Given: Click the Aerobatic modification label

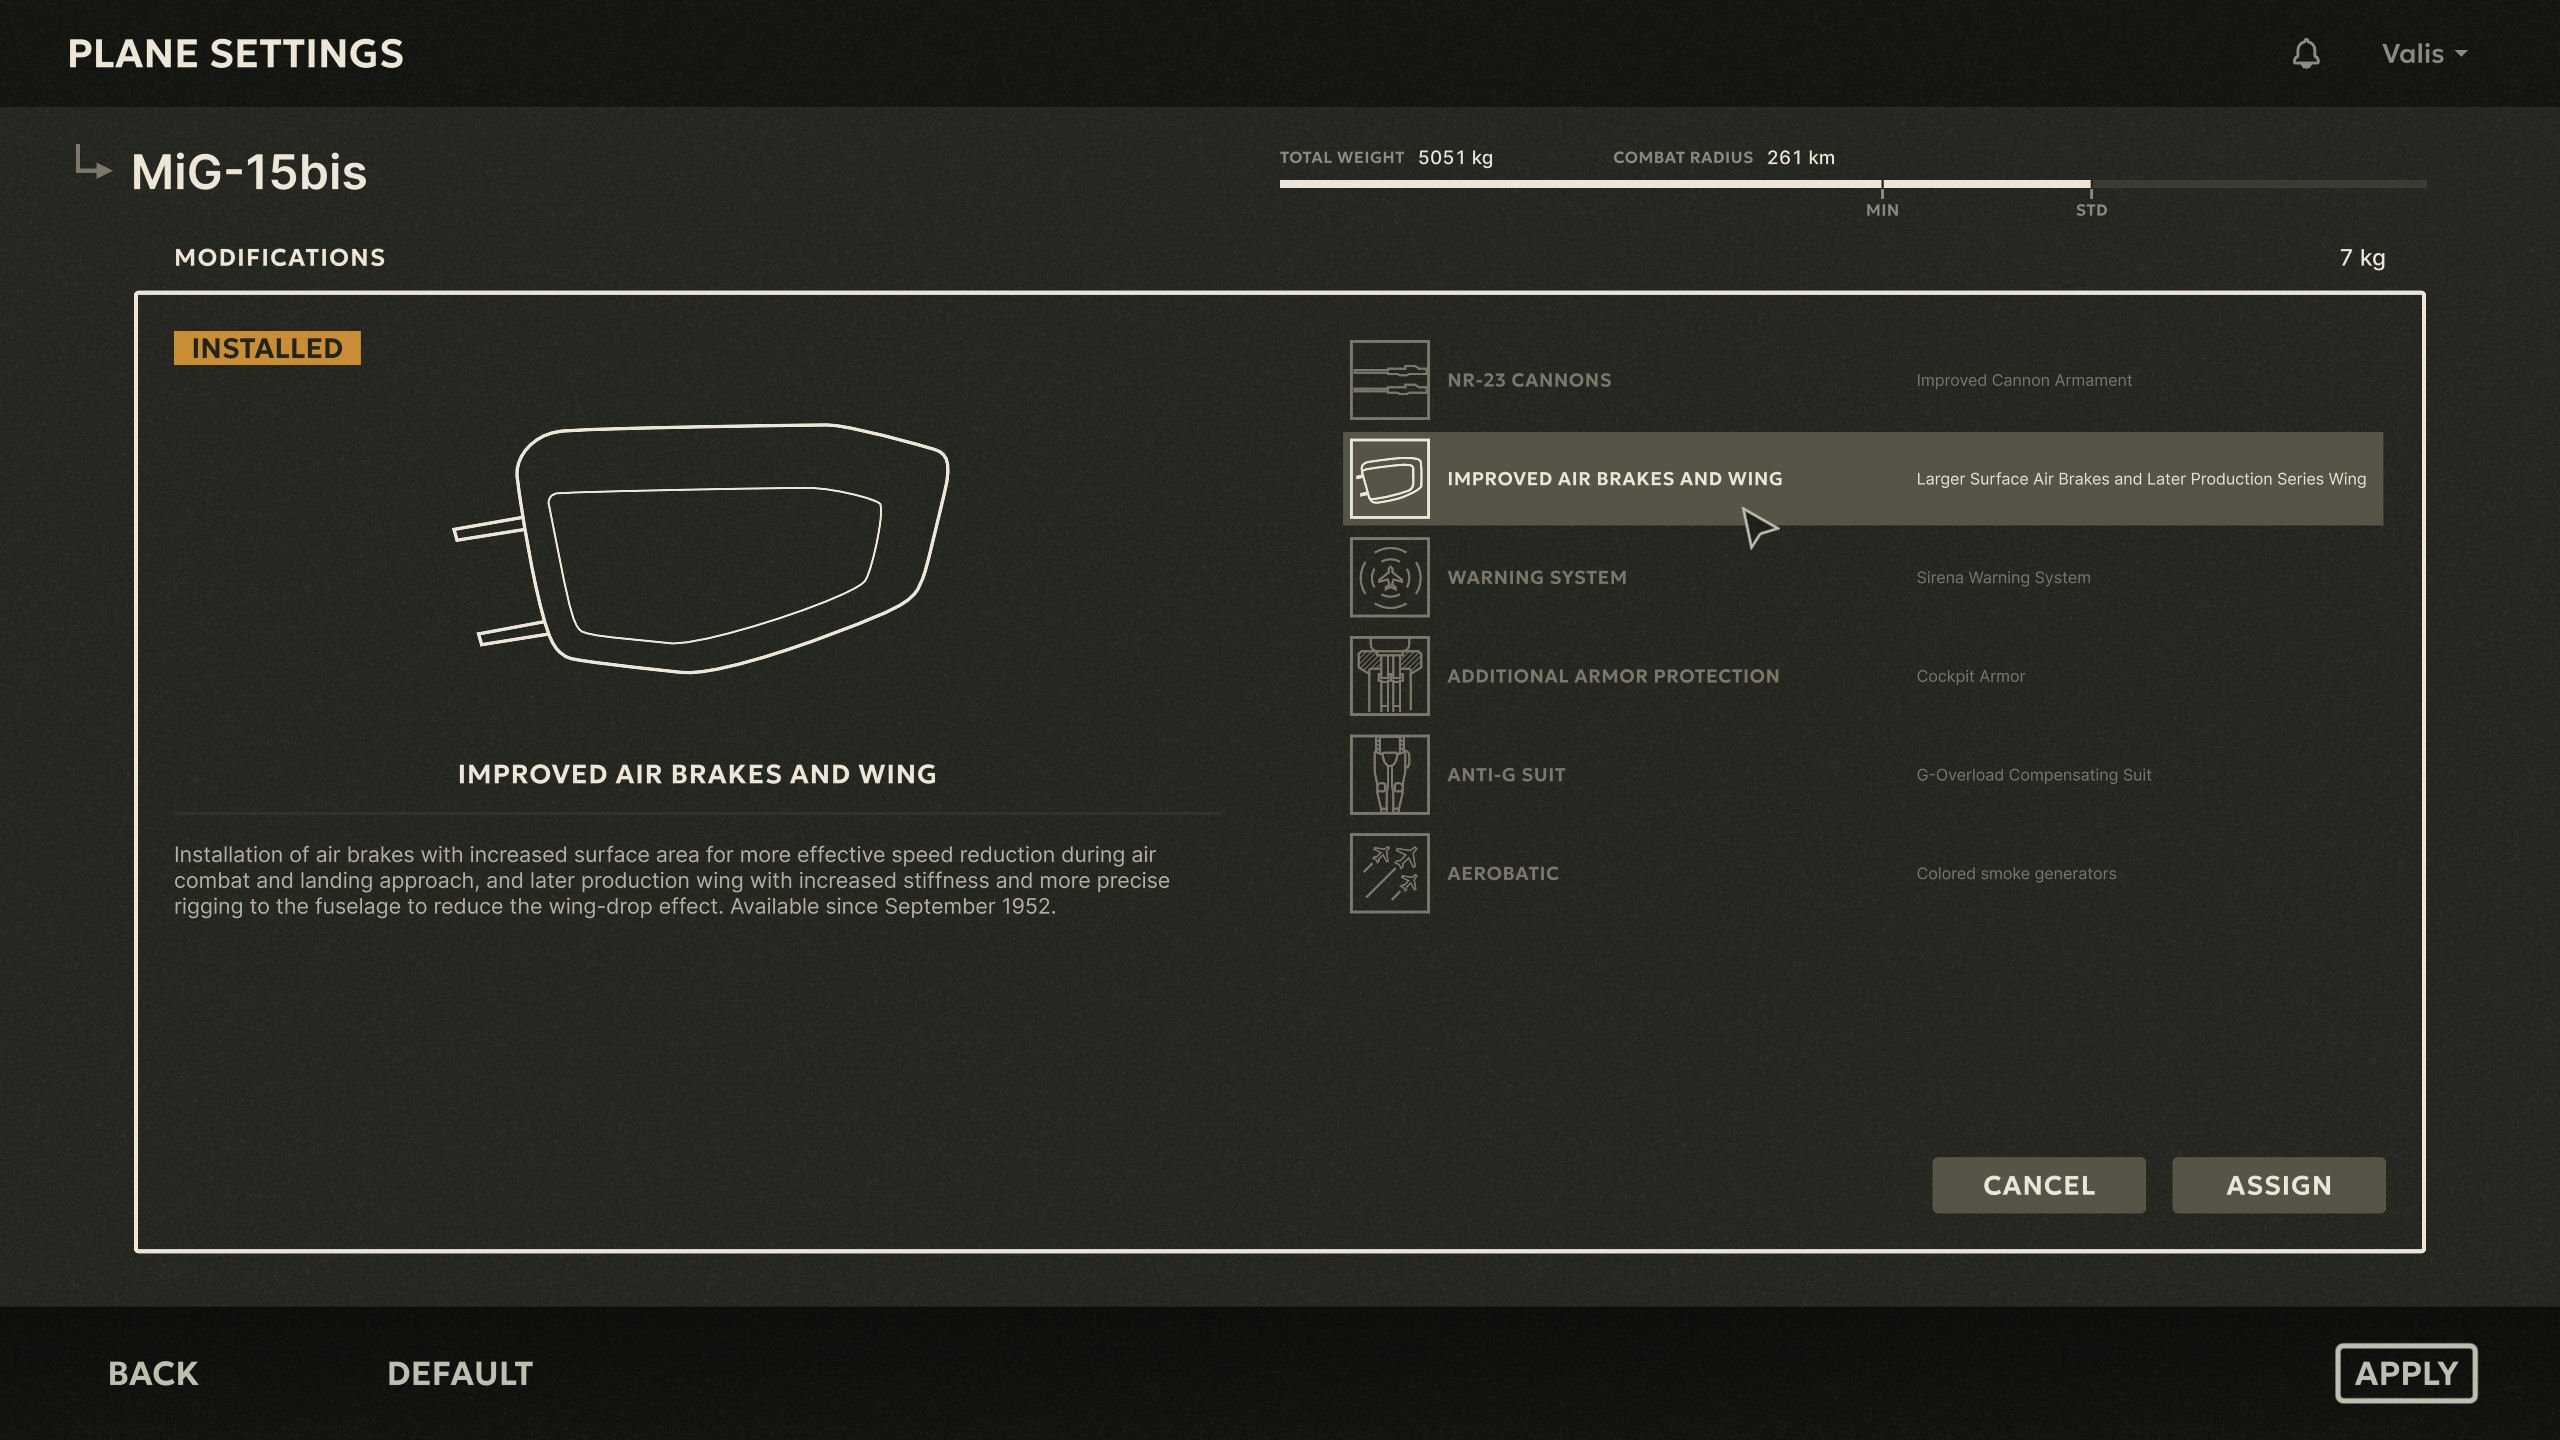Looking at the screenshot, I should coord(1503,873).
